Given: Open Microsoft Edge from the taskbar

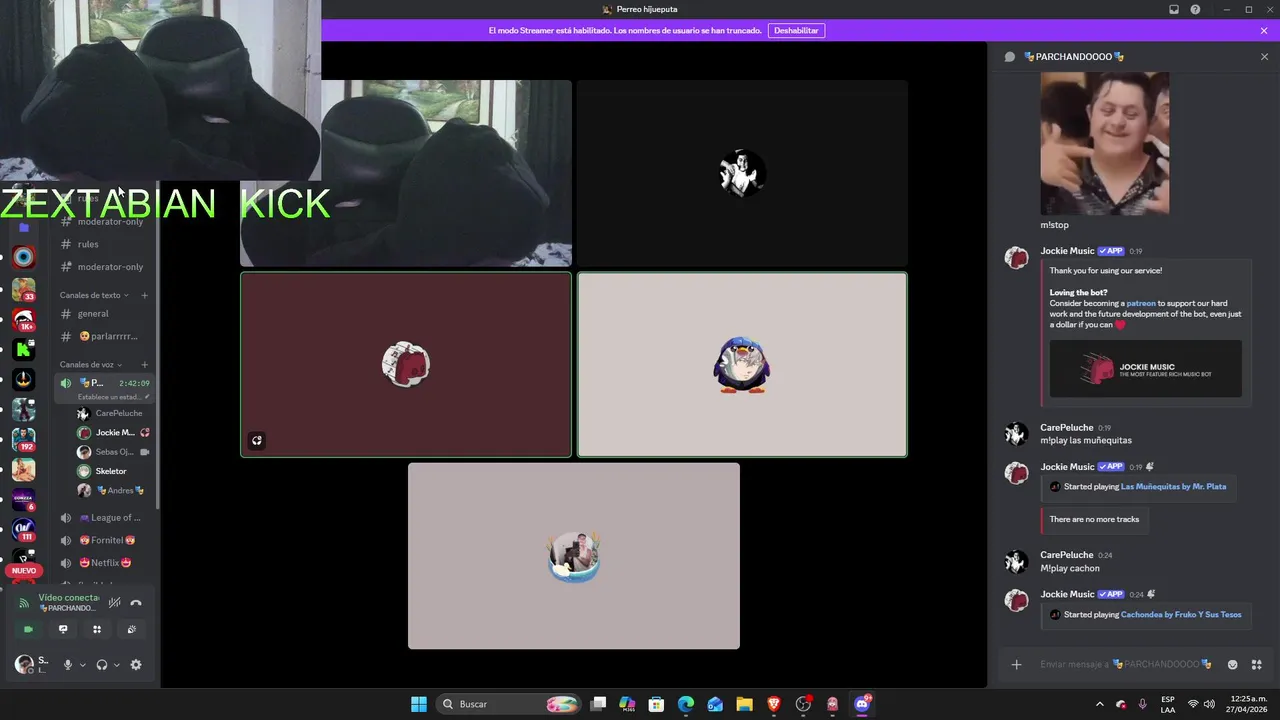Looking at the screenshot, I should click(686, 704).
